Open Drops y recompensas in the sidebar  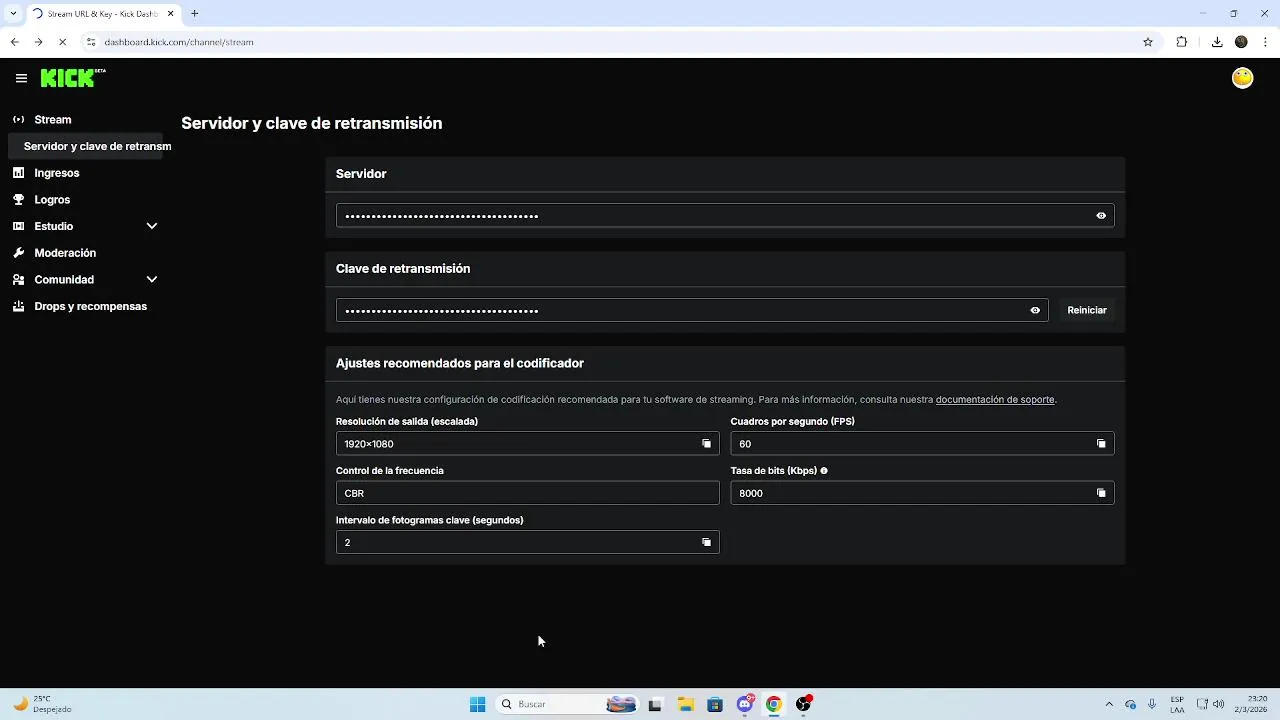(x=90, y=306)
